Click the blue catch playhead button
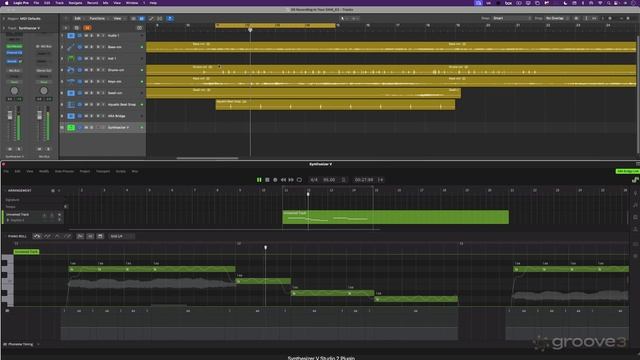The height and width of the screenshot is (360, 640). tap(170, 18)
